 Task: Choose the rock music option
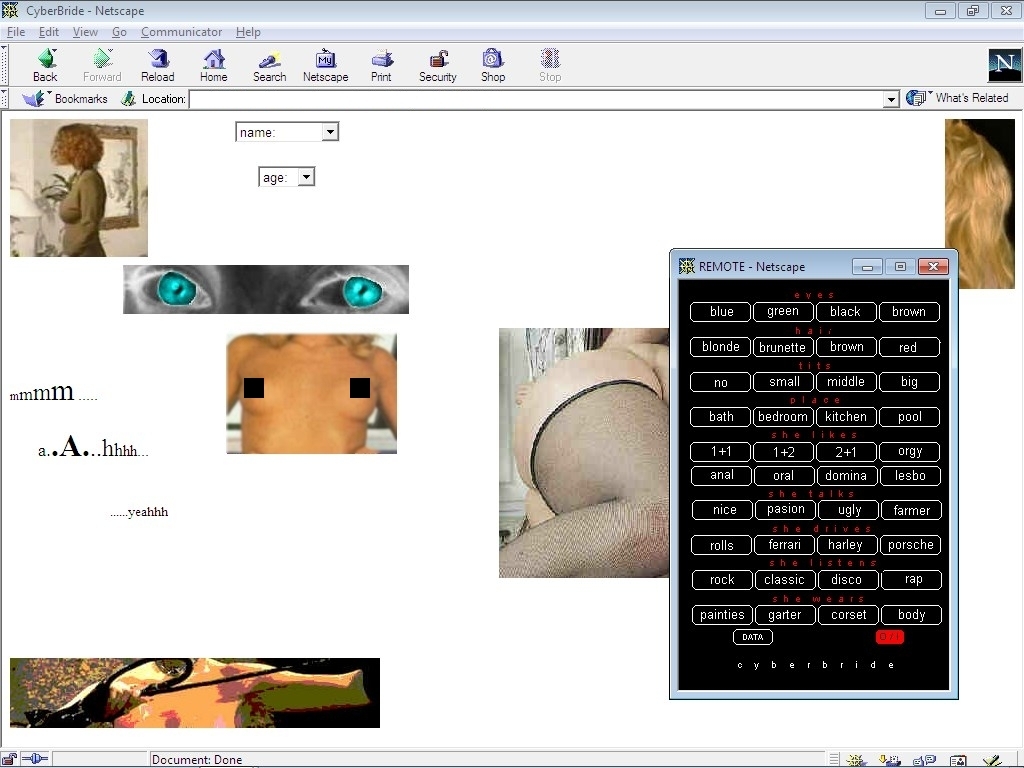coord(722,580)
